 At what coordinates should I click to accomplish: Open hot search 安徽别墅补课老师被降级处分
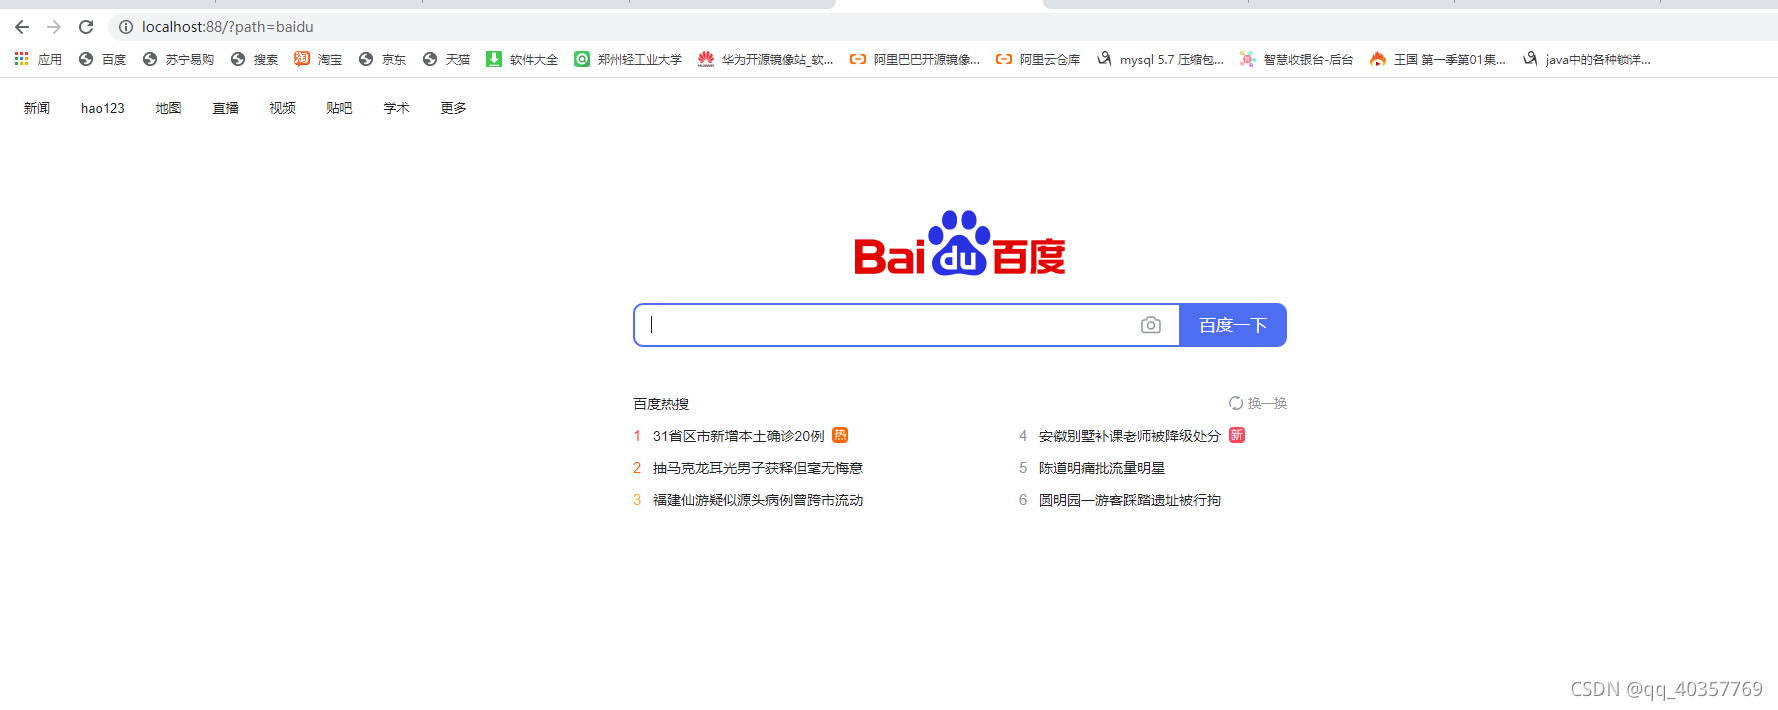(1130, 436)
